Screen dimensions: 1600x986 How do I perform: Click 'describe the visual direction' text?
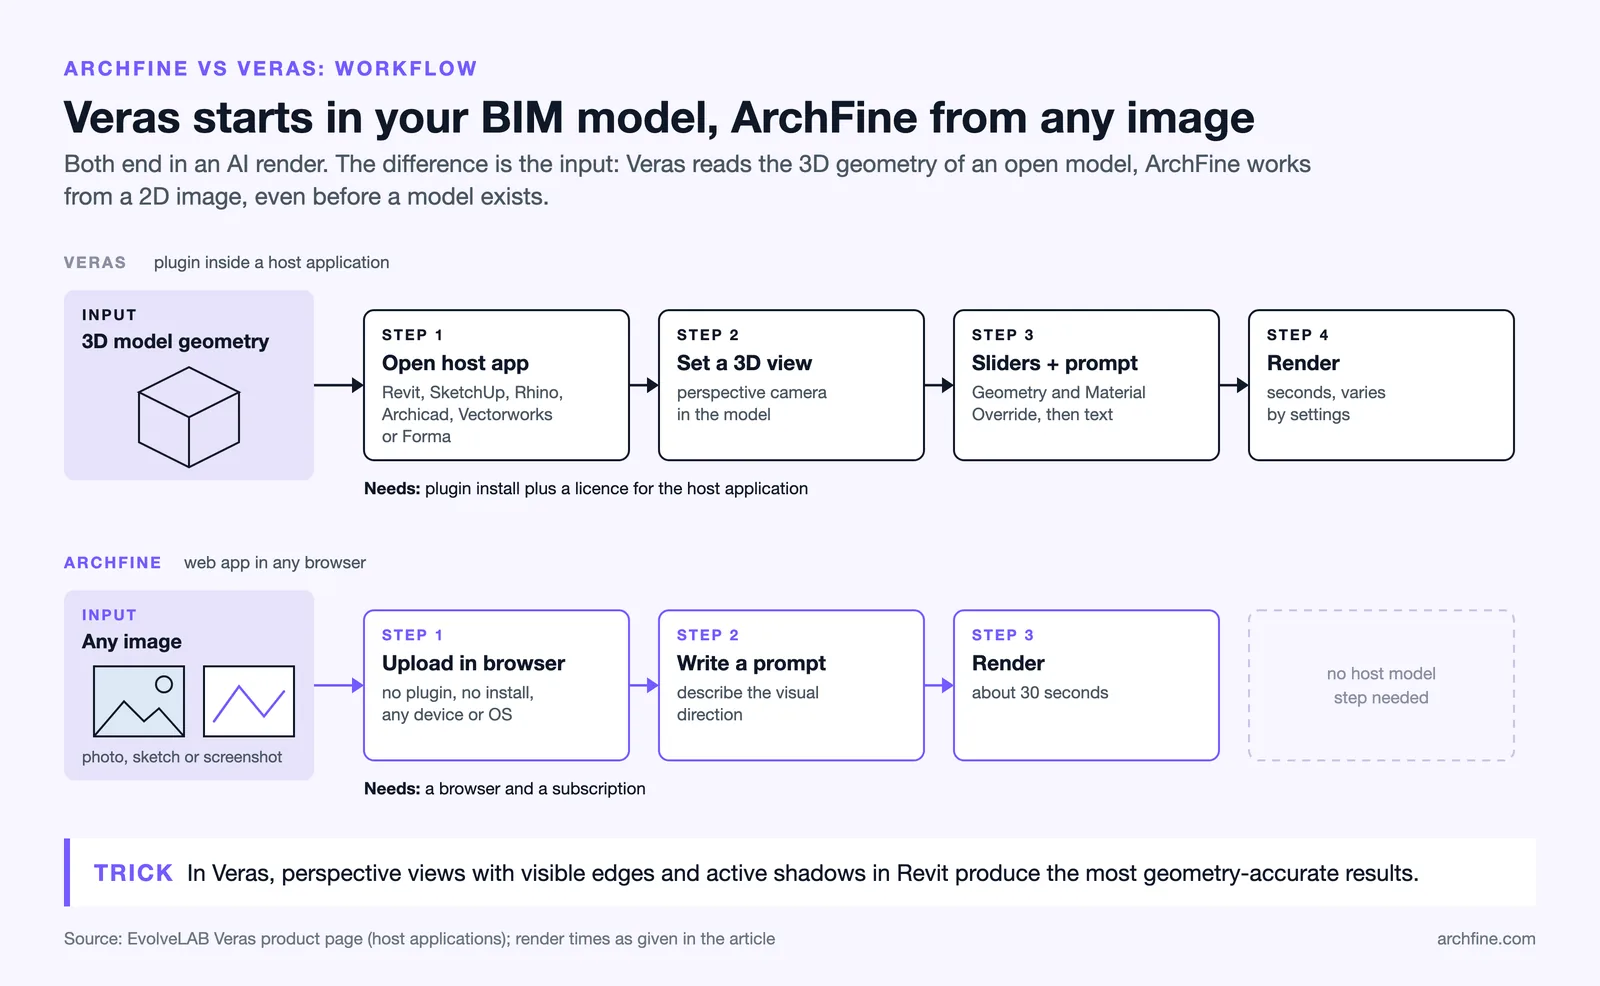click(x=748, y=704)
